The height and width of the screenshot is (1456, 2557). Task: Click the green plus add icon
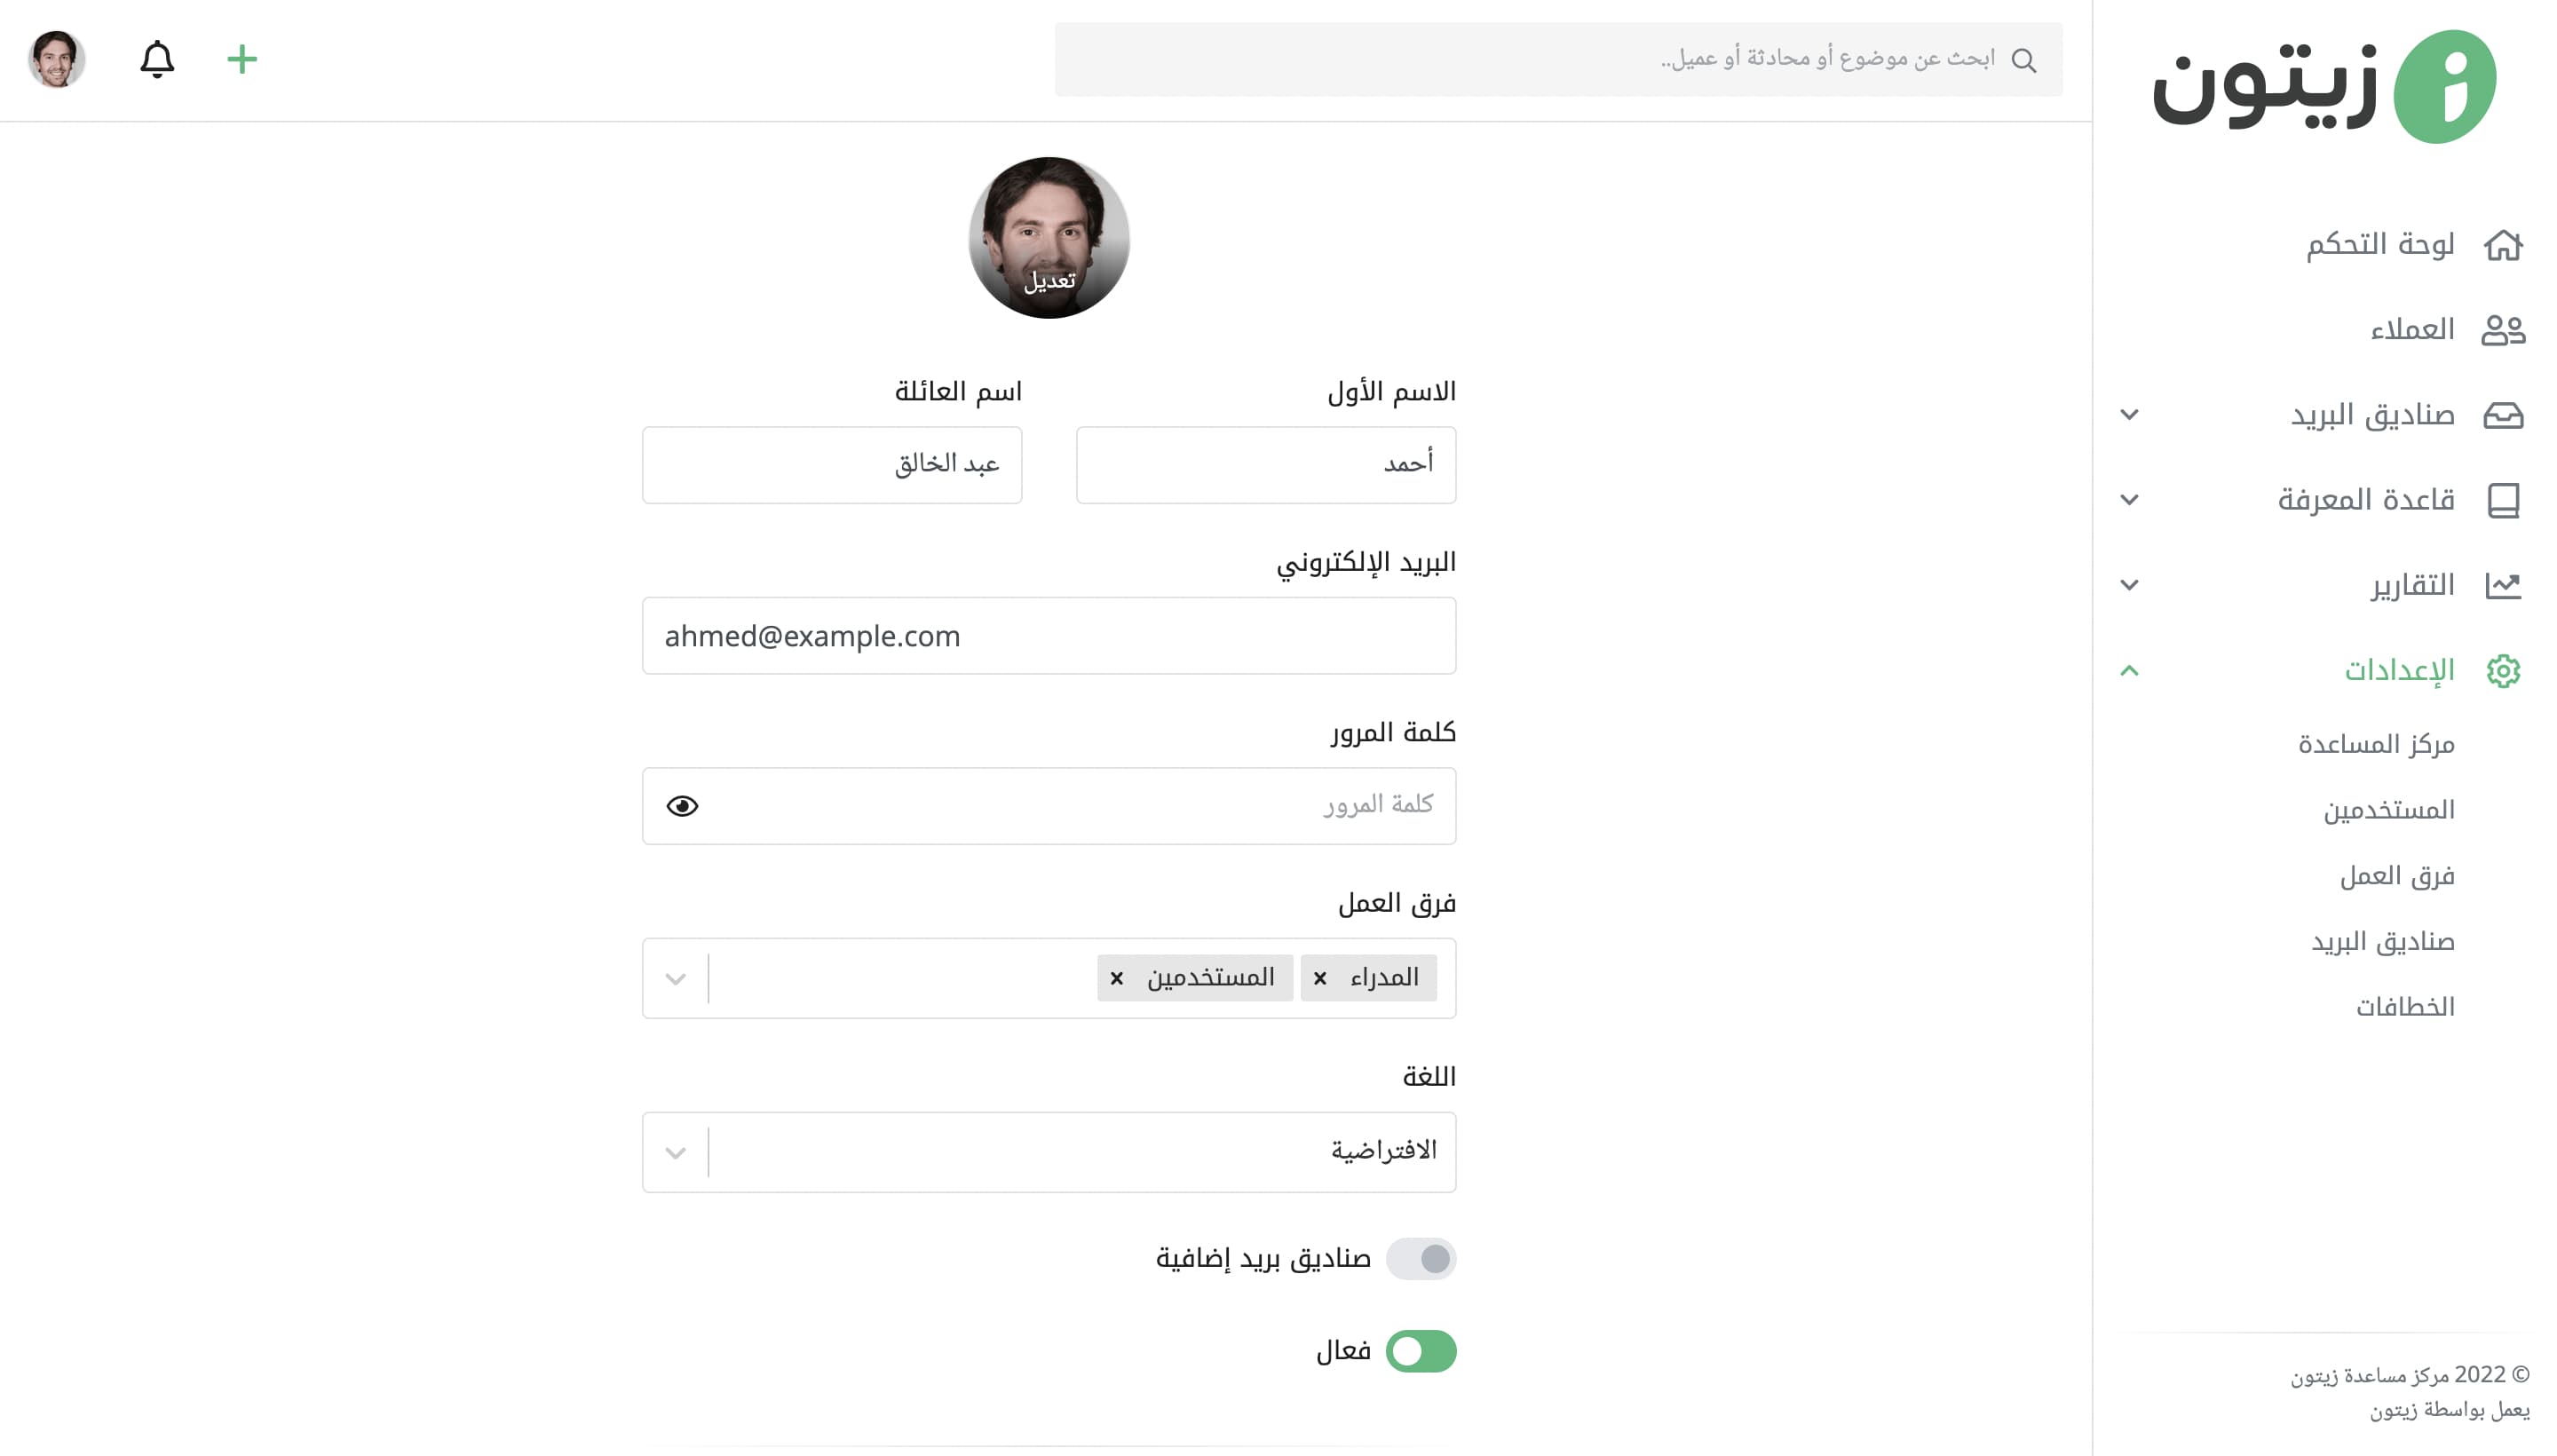point(242,59)
